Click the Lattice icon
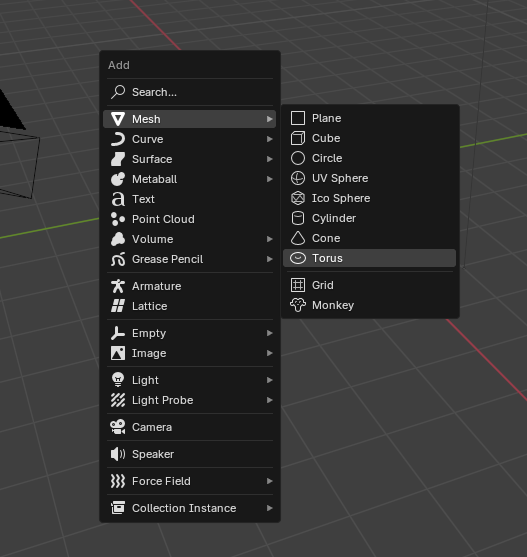Screen dimensions: 527x557 point(118,306)
